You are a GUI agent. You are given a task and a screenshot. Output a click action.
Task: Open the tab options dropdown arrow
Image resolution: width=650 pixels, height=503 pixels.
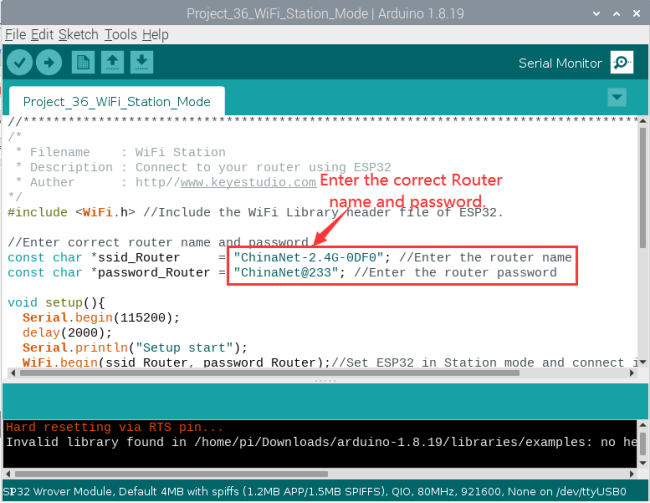(616, 97)
